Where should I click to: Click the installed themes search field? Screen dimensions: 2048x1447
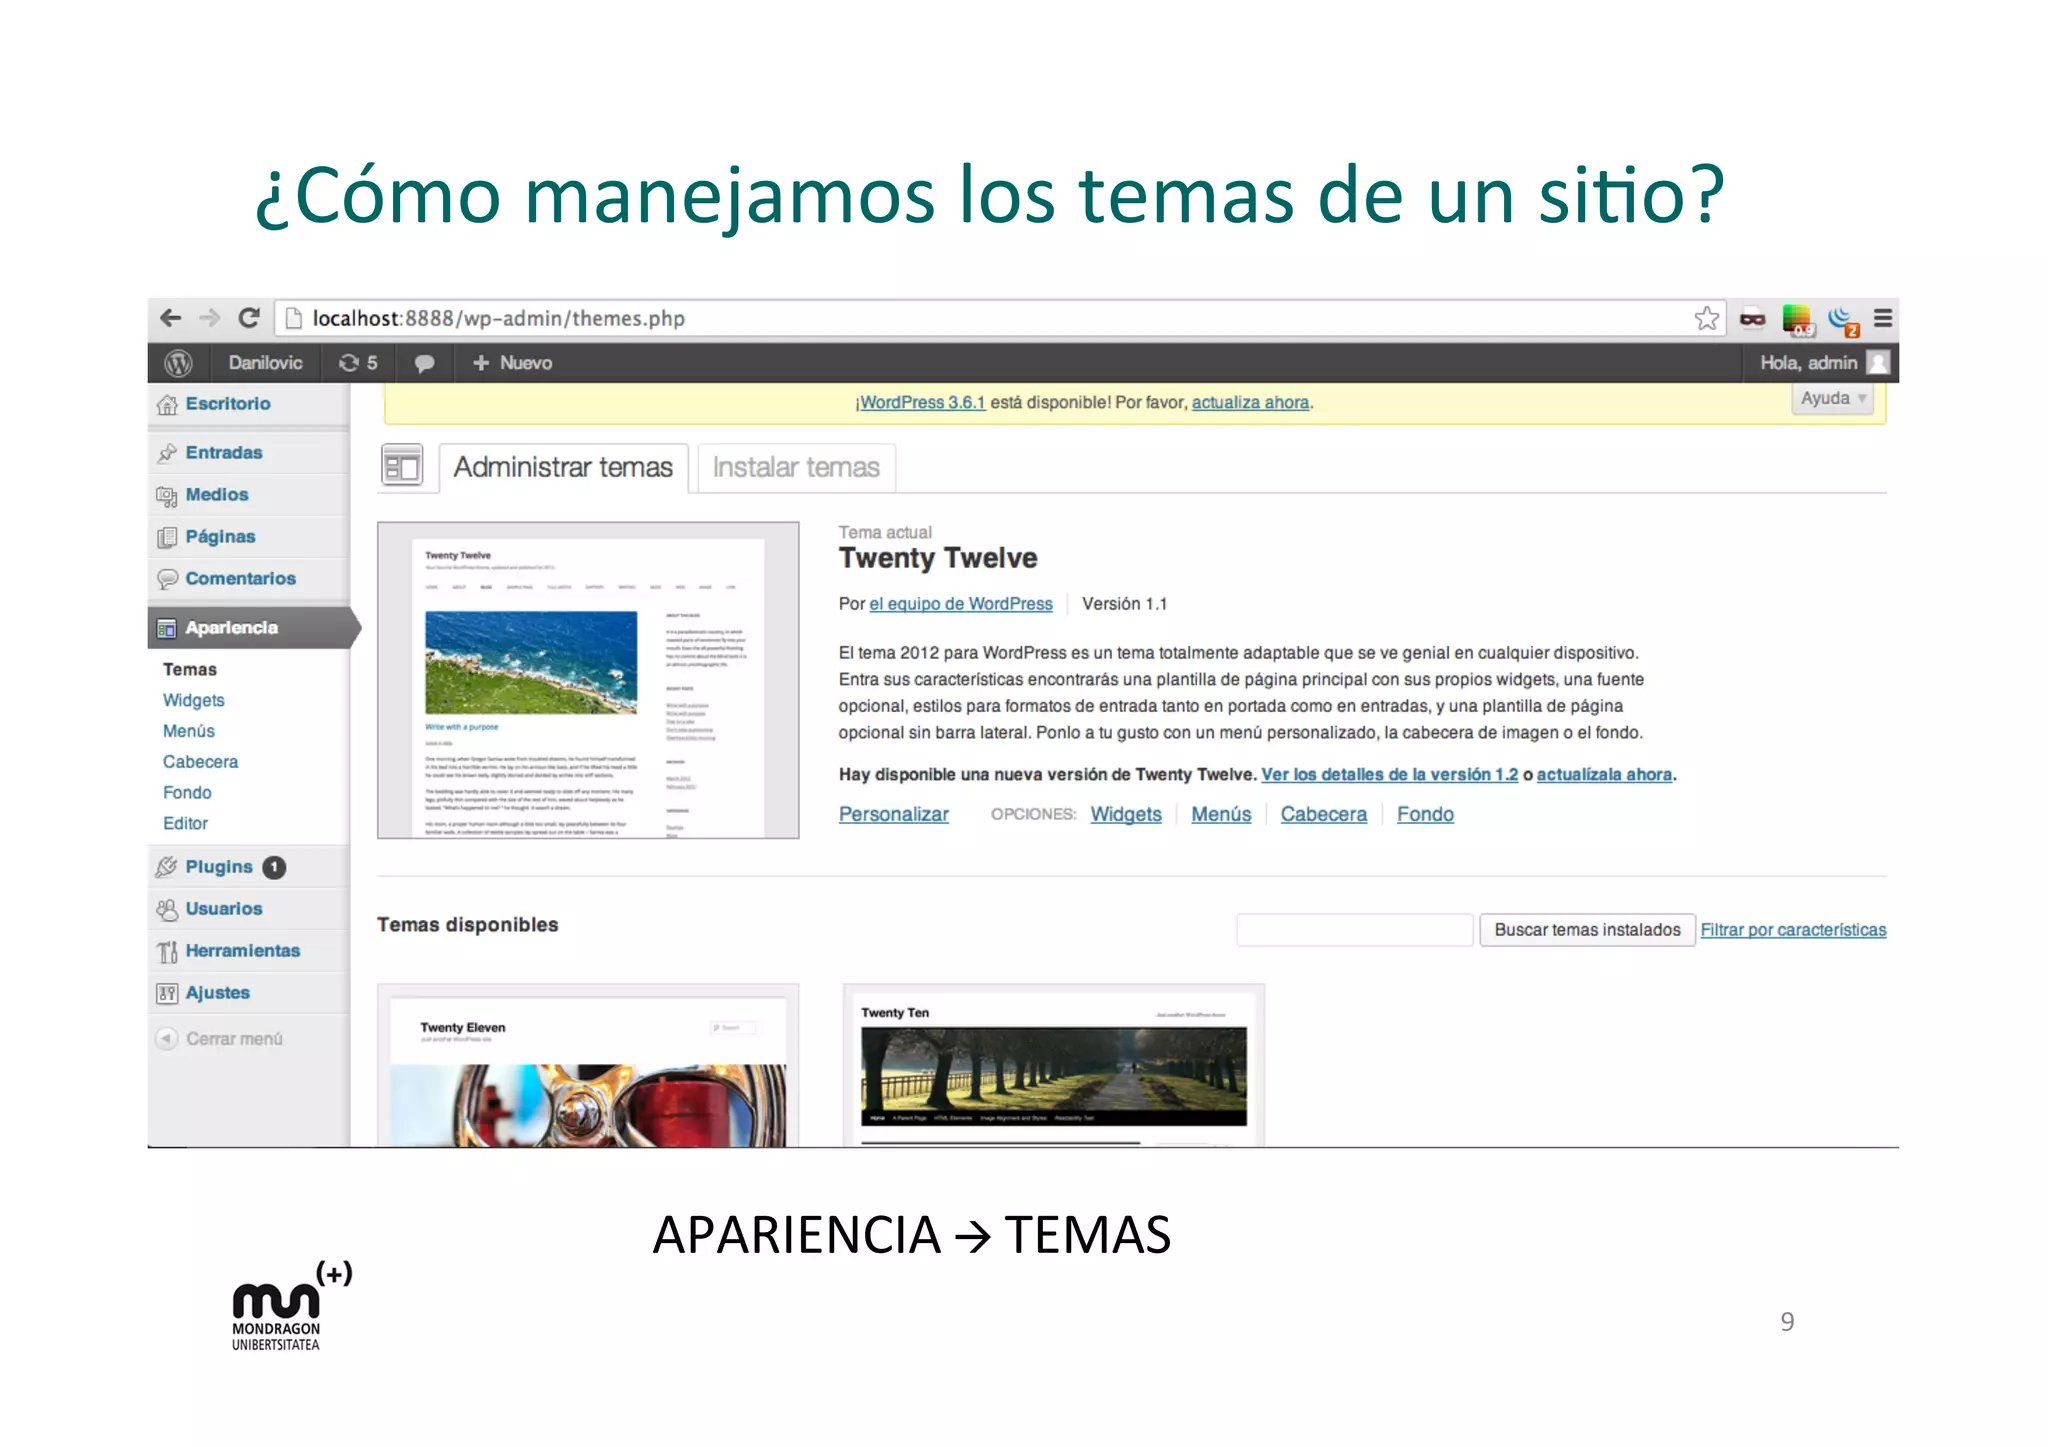(1355, 930)
